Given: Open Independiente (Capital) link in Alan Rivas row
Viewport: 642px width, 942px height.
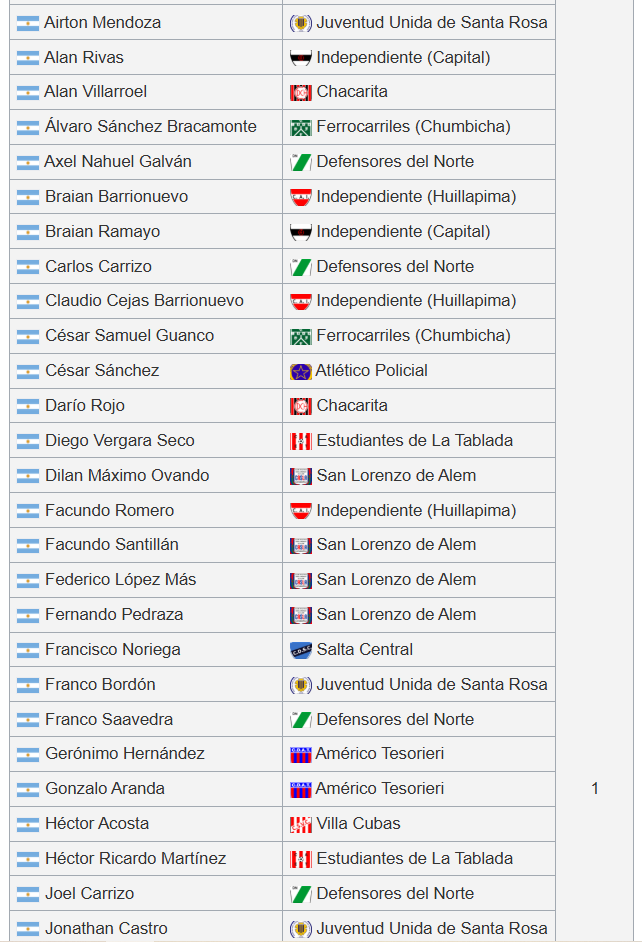Looking at the screenshot, I should tap(403, 58).
